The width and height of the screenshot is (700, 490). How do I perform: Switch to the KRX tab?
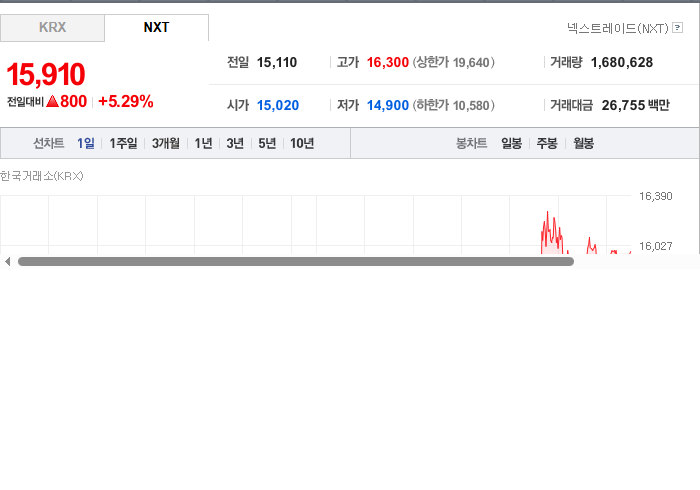point(52,28)
